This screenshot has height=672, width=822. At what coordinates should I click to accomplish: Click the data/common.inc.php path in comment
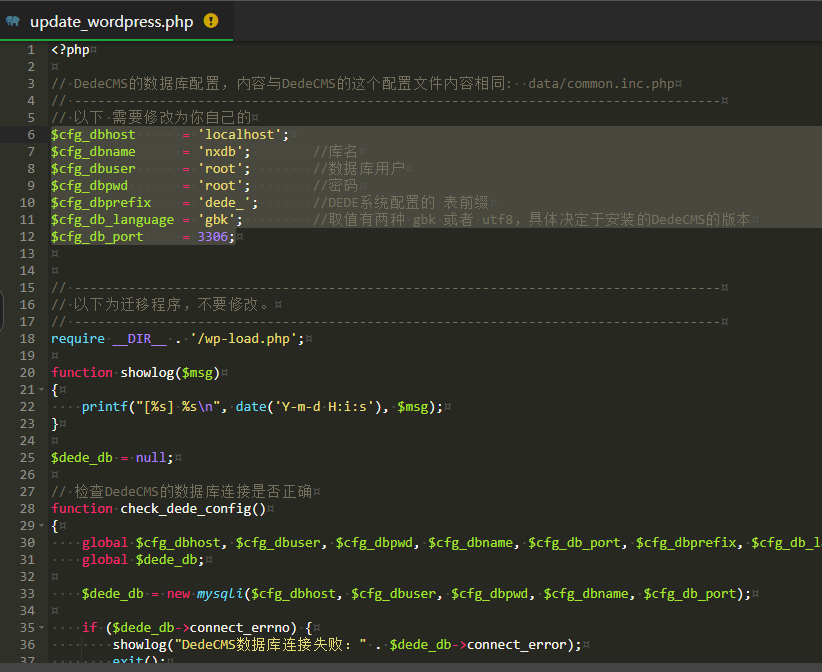point(600,83)
